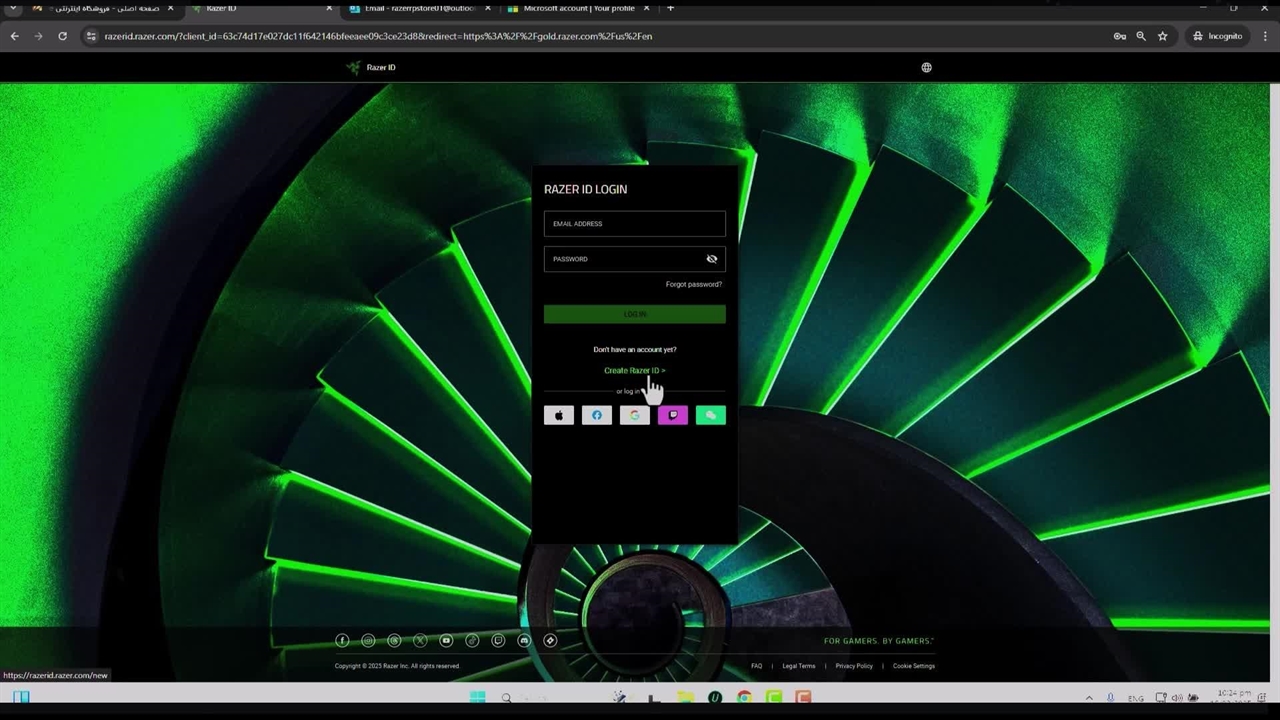Click the Create Razer ID link

[x=634, y=371]
